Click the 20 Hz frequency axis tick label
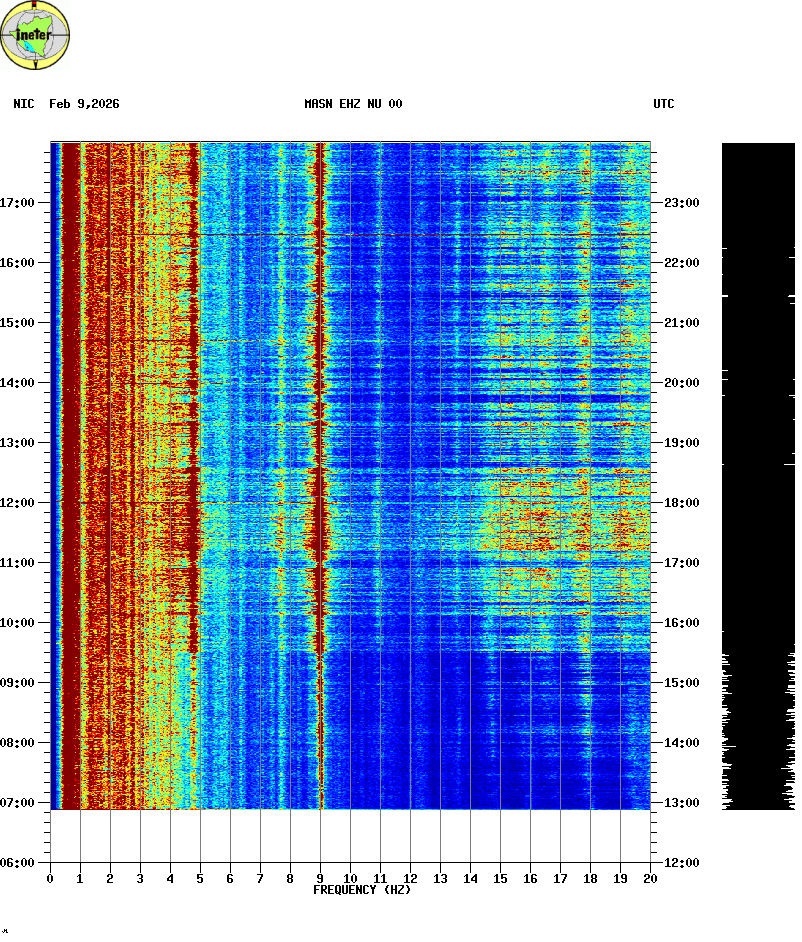 tap(649, 879)
